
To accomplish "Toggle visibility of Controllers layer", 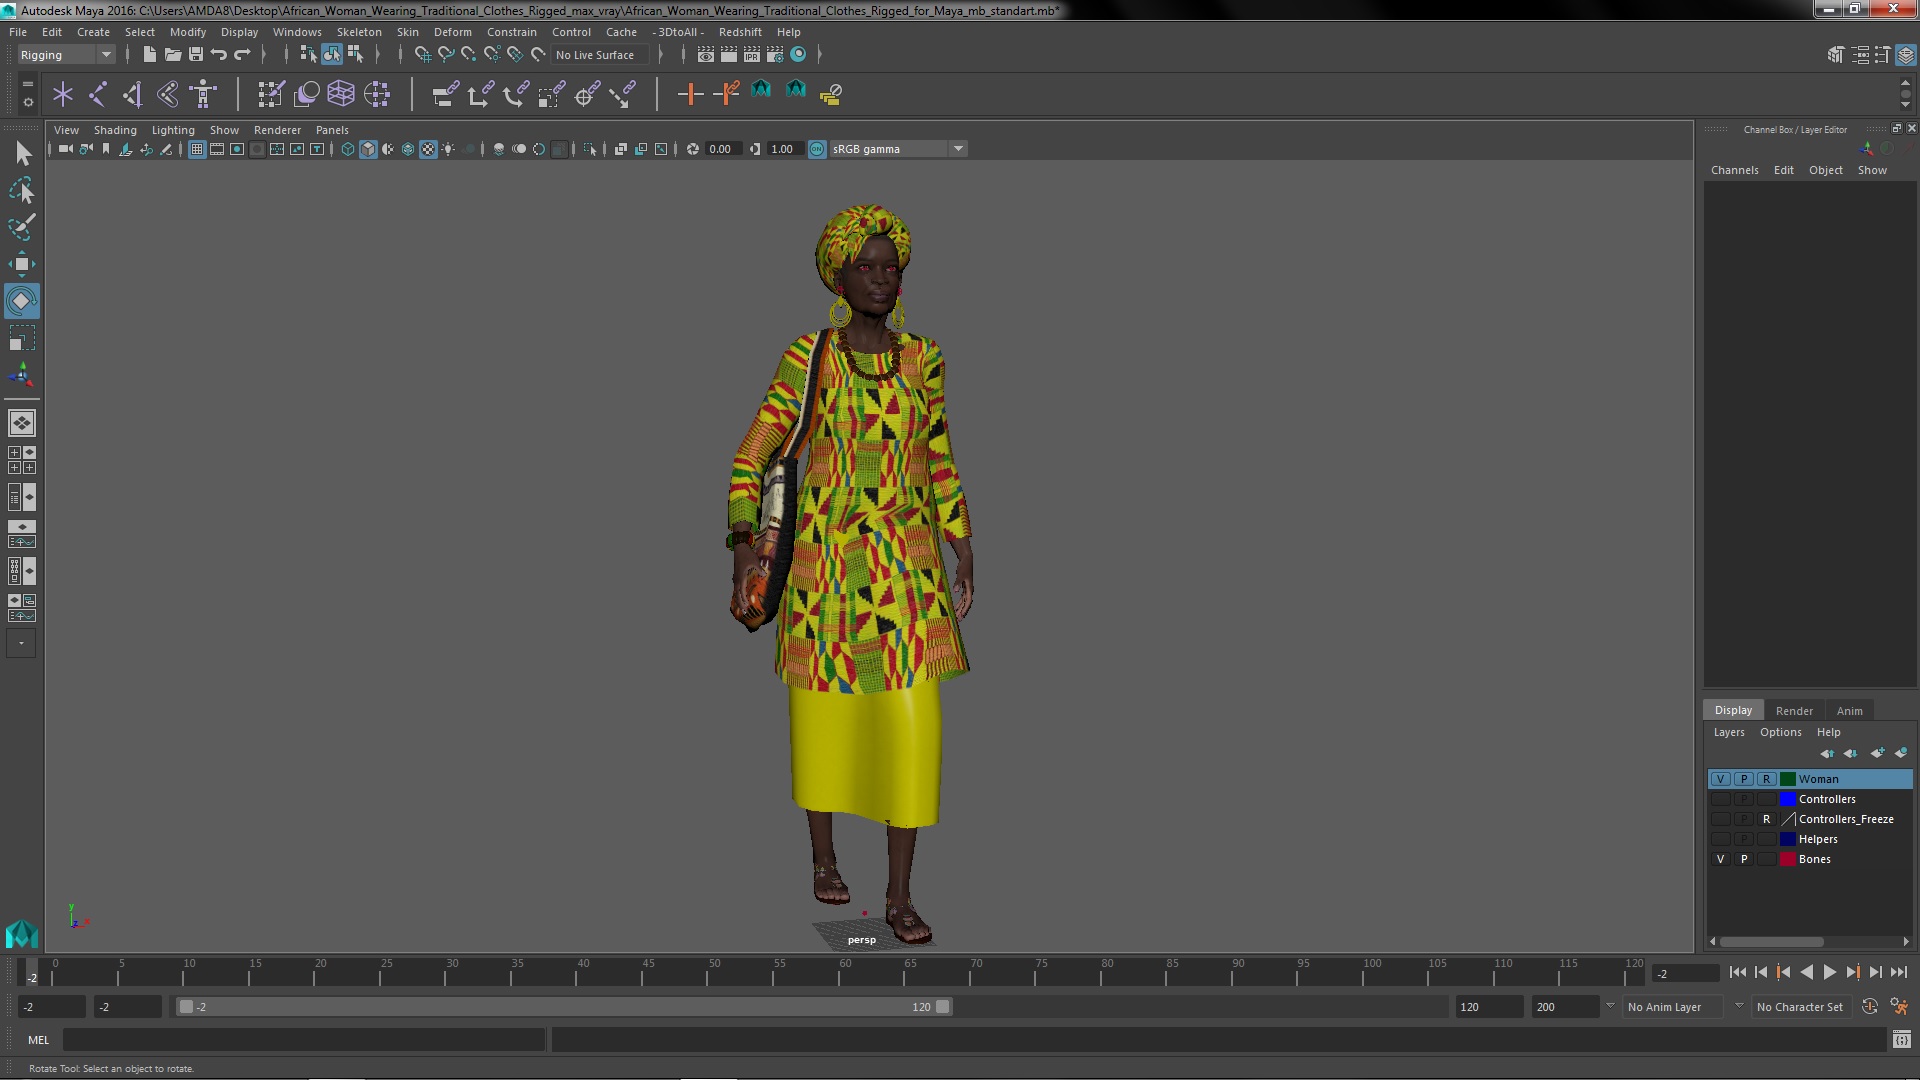I will click(1720, 799).
